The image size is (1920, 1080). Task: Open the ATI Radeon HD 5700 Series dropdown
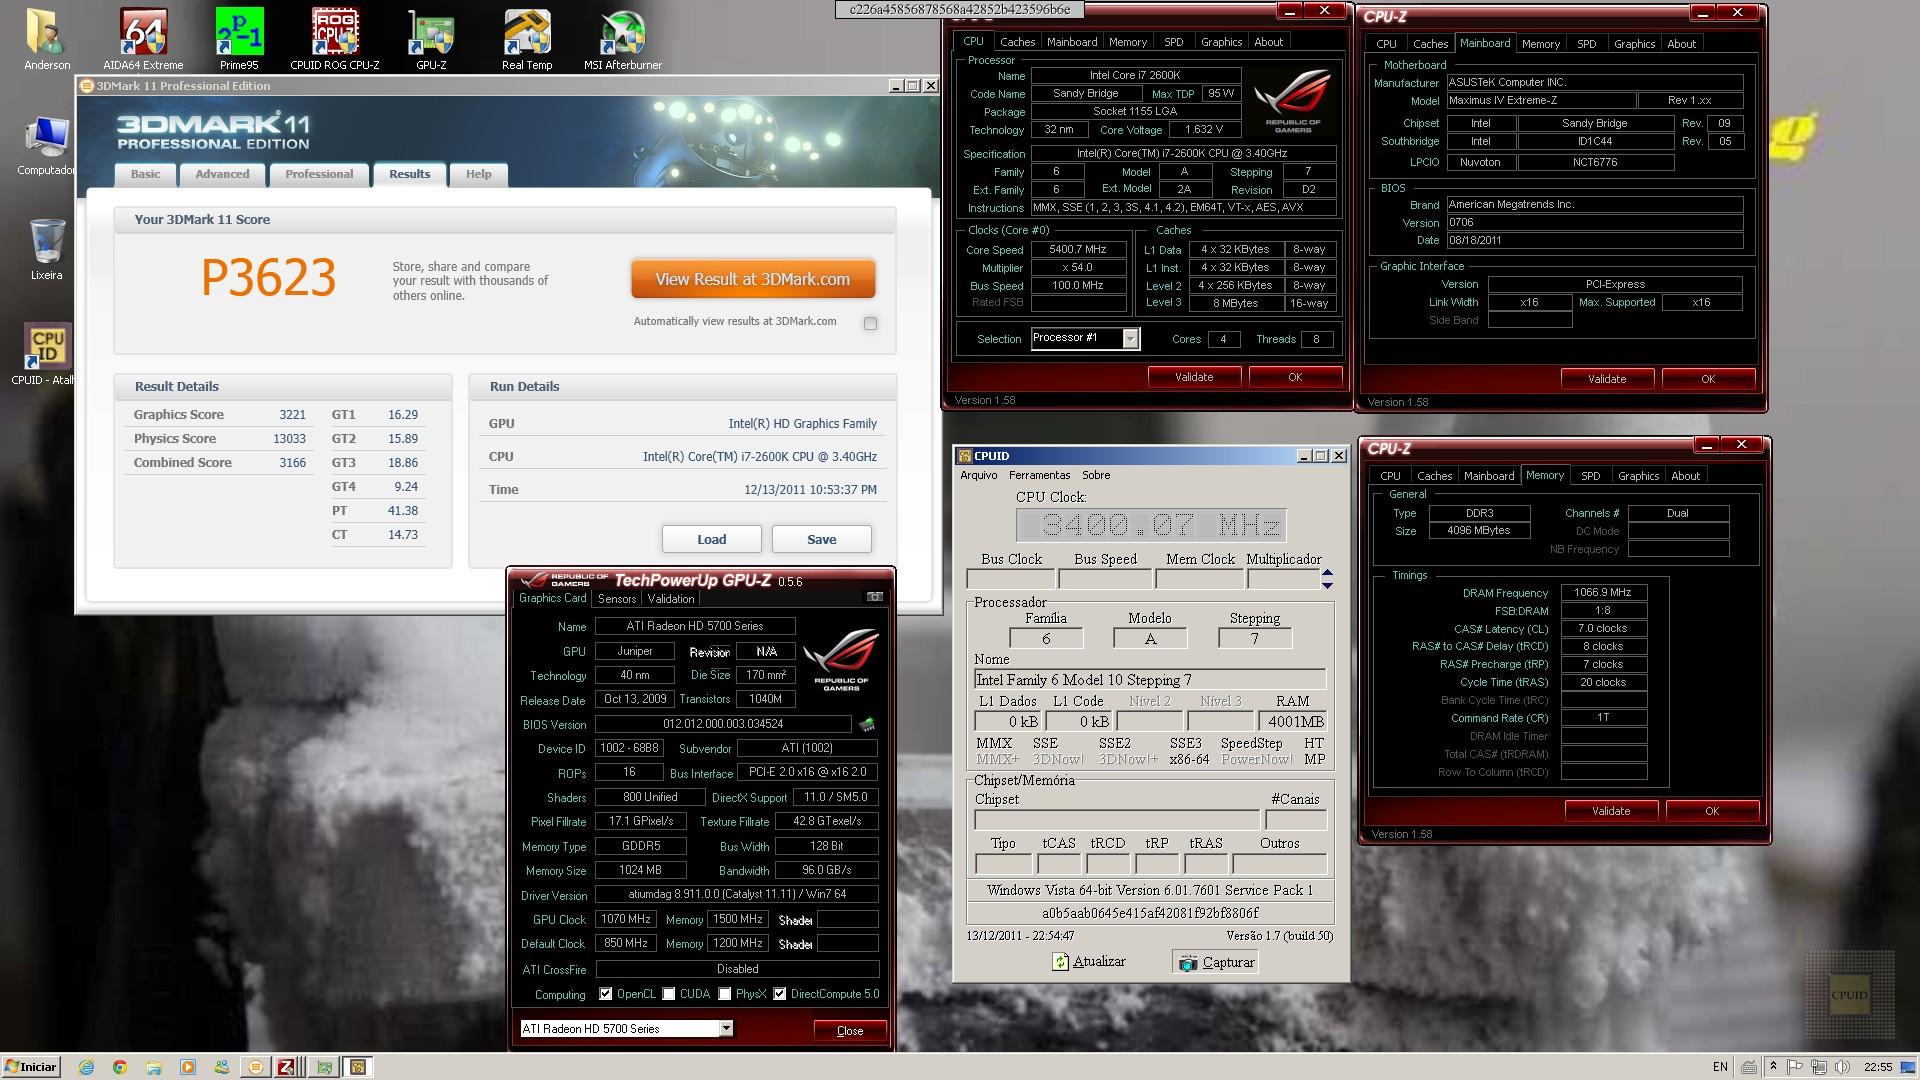tap(726, 1028)
